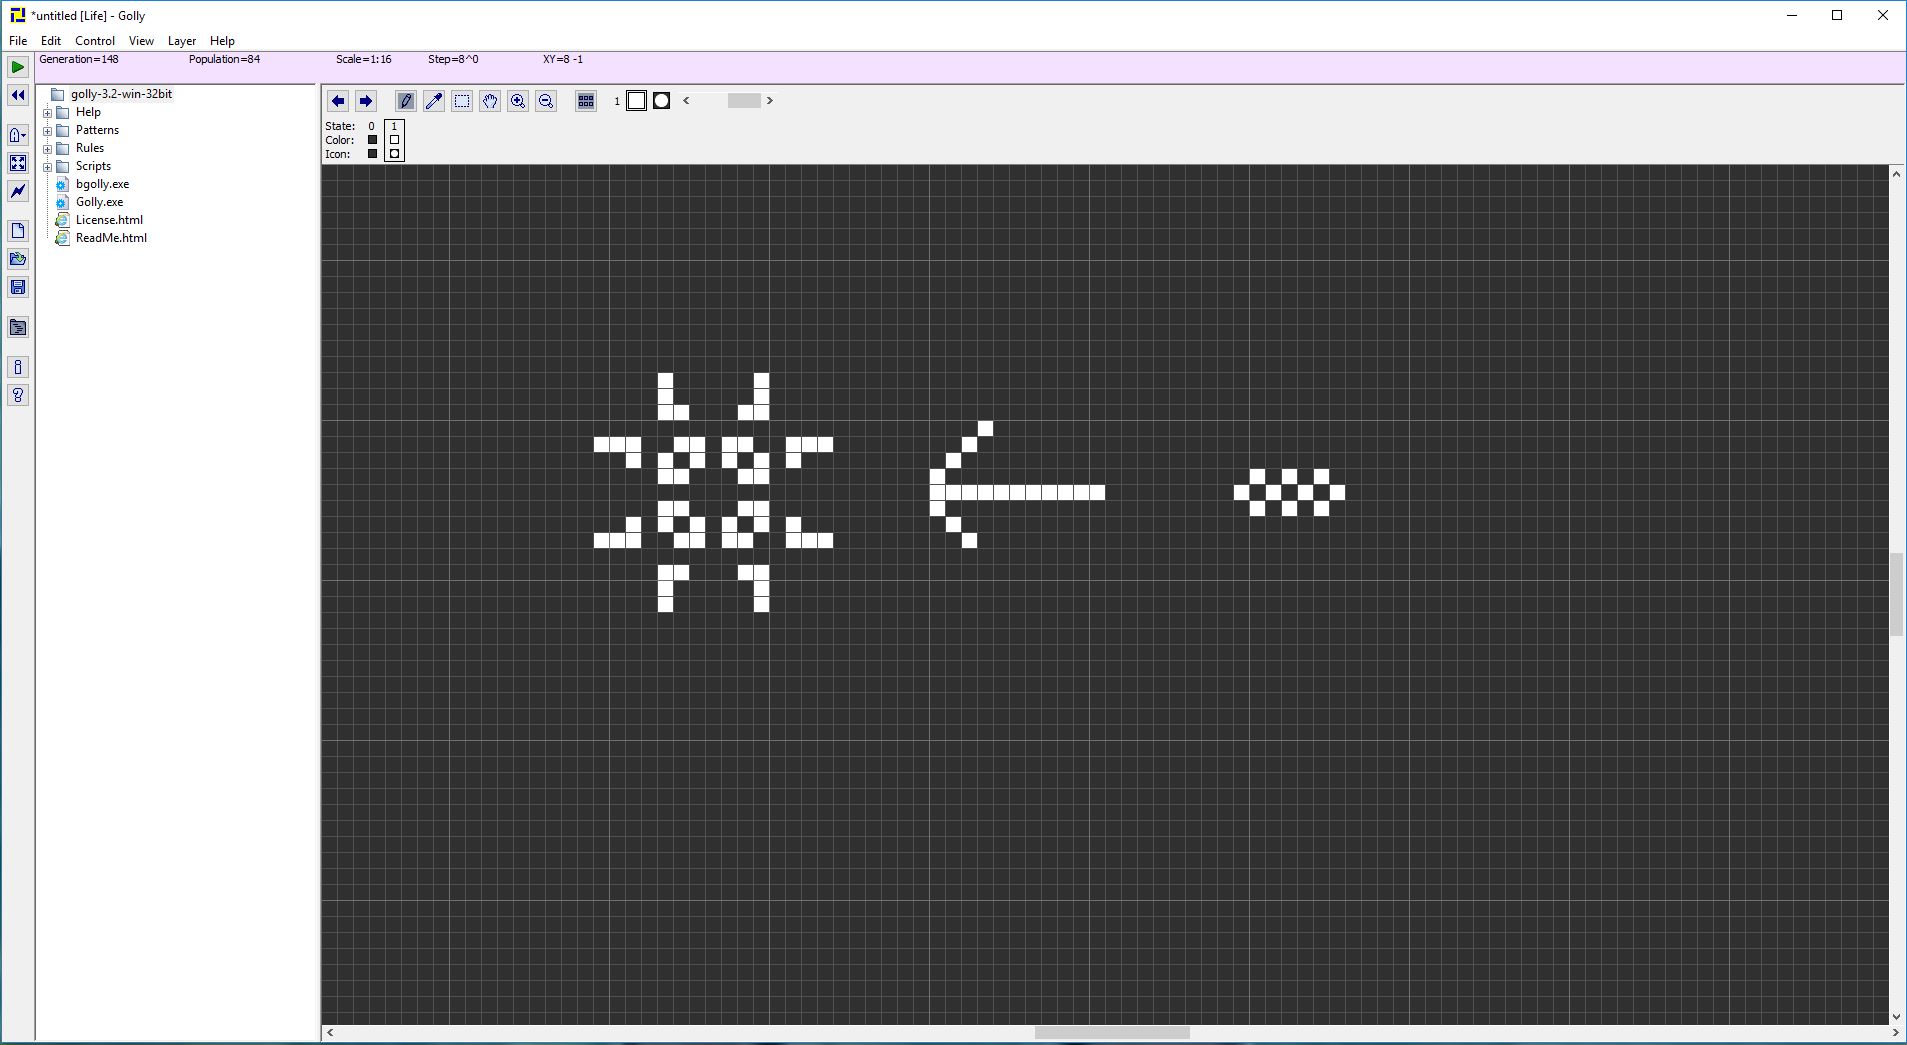Click the pattern info icon in sidebar

point(18,367)
